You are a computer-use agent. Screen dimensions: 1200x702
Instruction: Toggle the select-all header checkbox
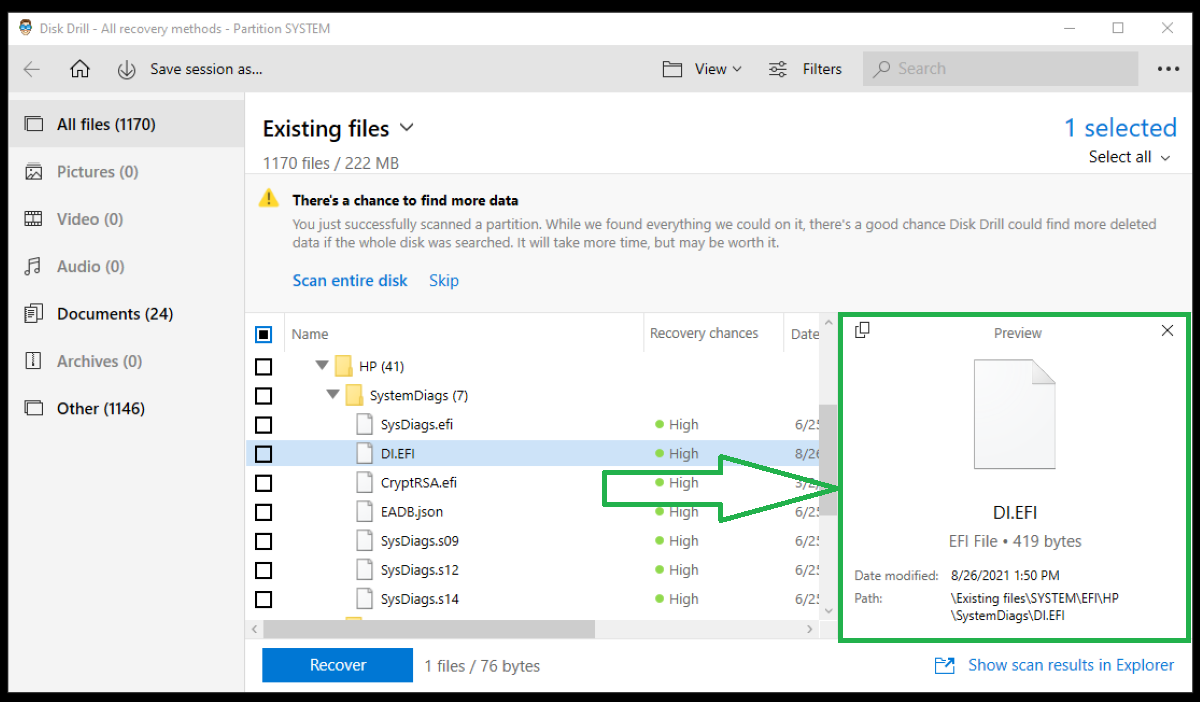tap(264, 334)
